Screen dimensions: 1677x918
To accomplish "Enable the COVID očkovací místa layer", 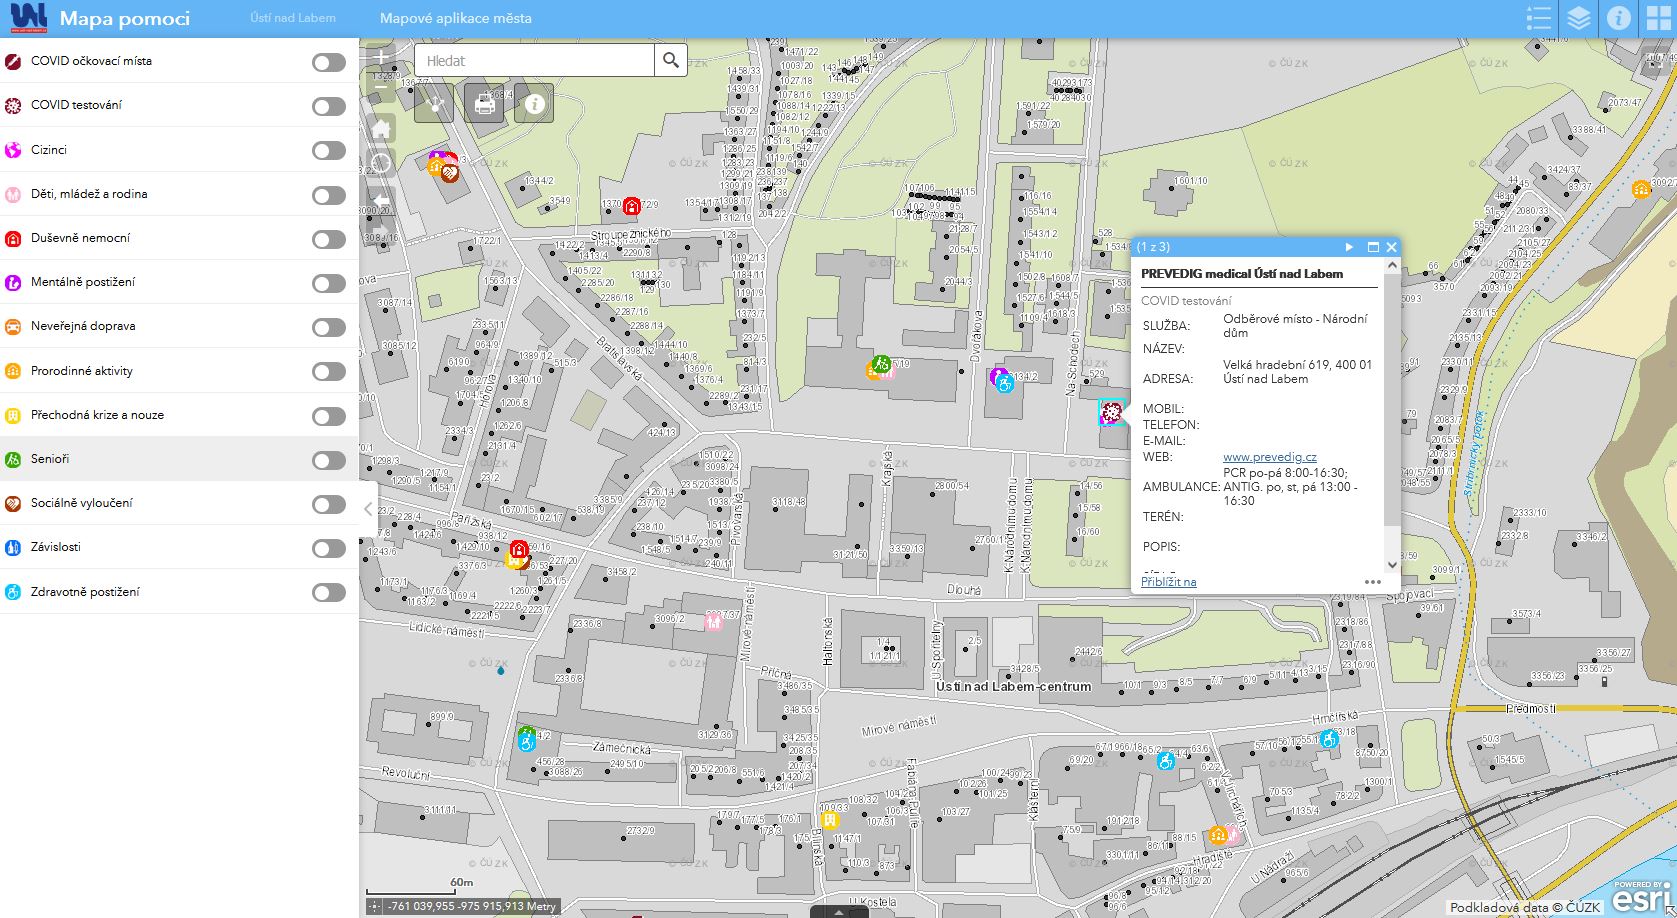I will (x=328, y=63).
